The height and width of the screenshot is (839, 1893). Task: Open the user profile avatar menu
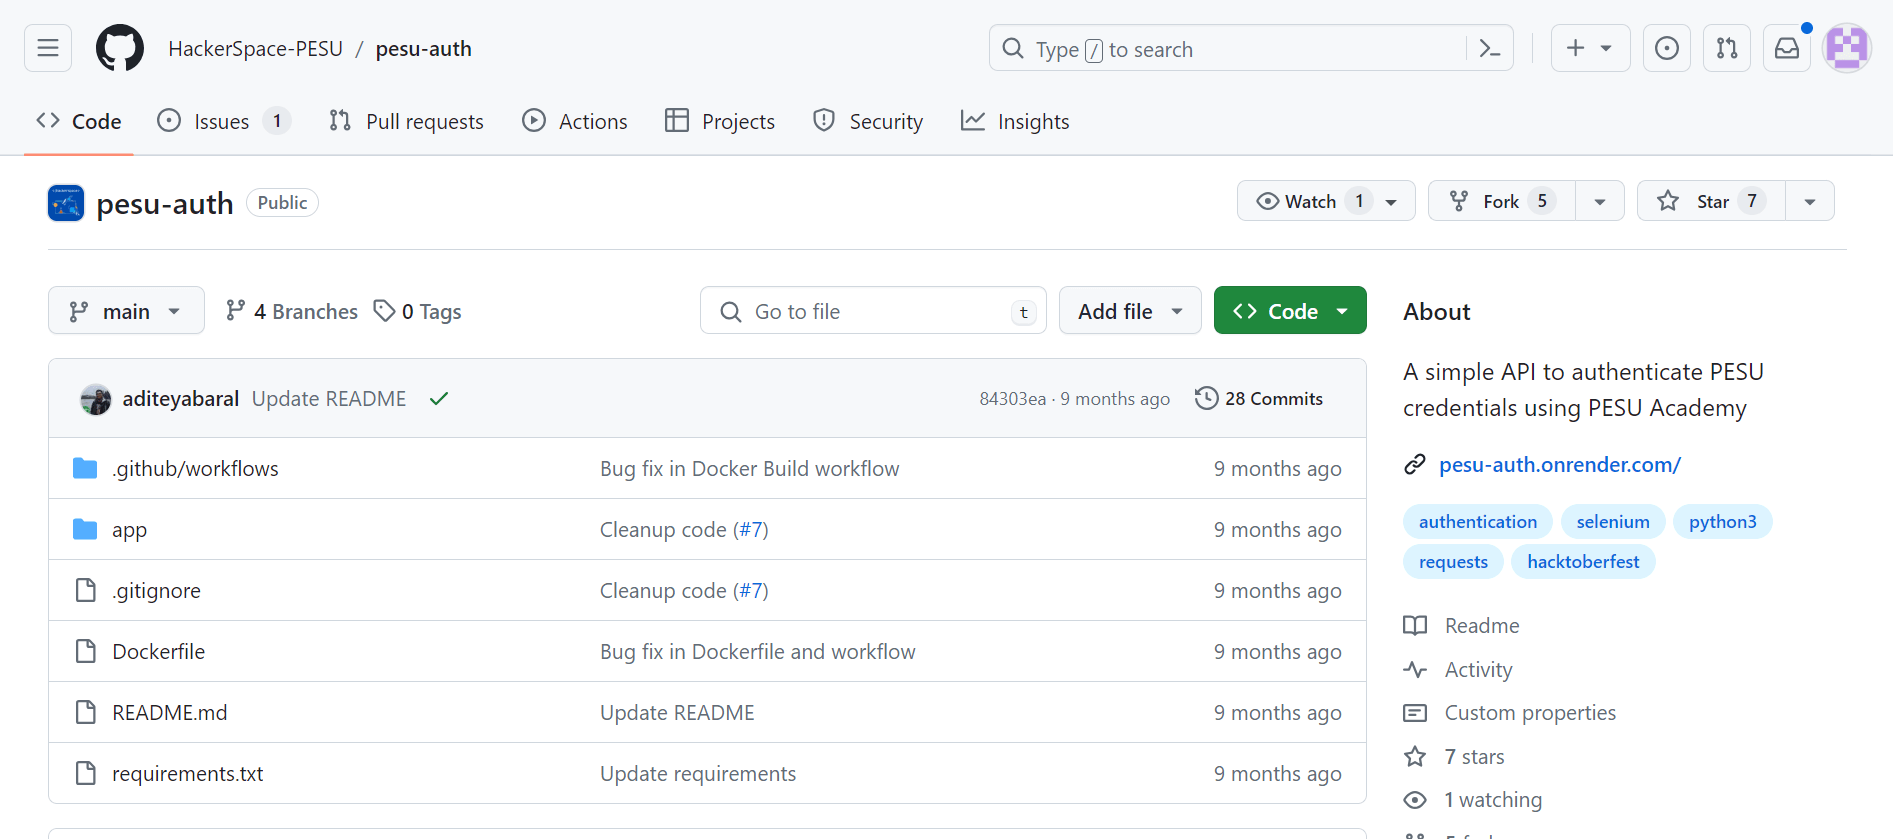click(x=1846, y=48)
